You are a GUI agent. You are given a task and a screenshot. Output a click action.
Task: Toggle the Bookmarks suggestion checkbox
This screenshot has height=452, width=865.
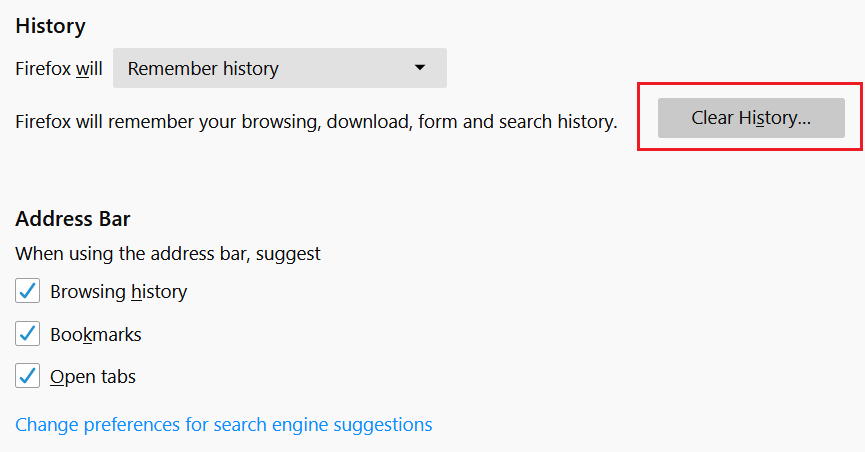coord(27,334)
